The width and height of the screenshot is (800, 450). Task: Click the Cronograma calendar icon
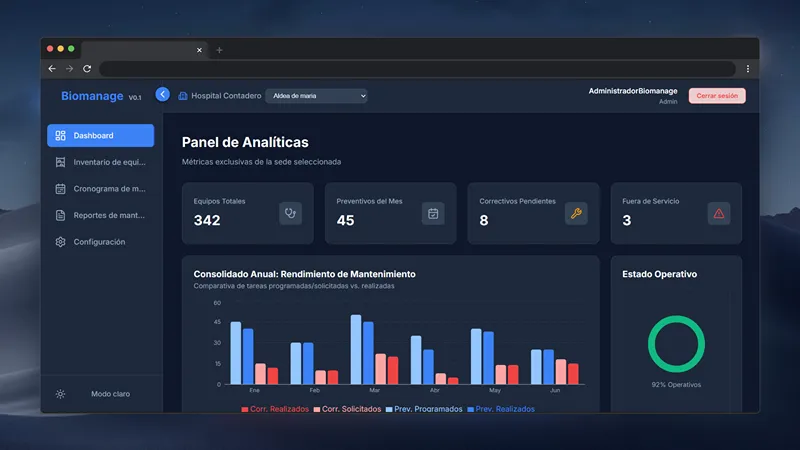(x=60, y=189)
